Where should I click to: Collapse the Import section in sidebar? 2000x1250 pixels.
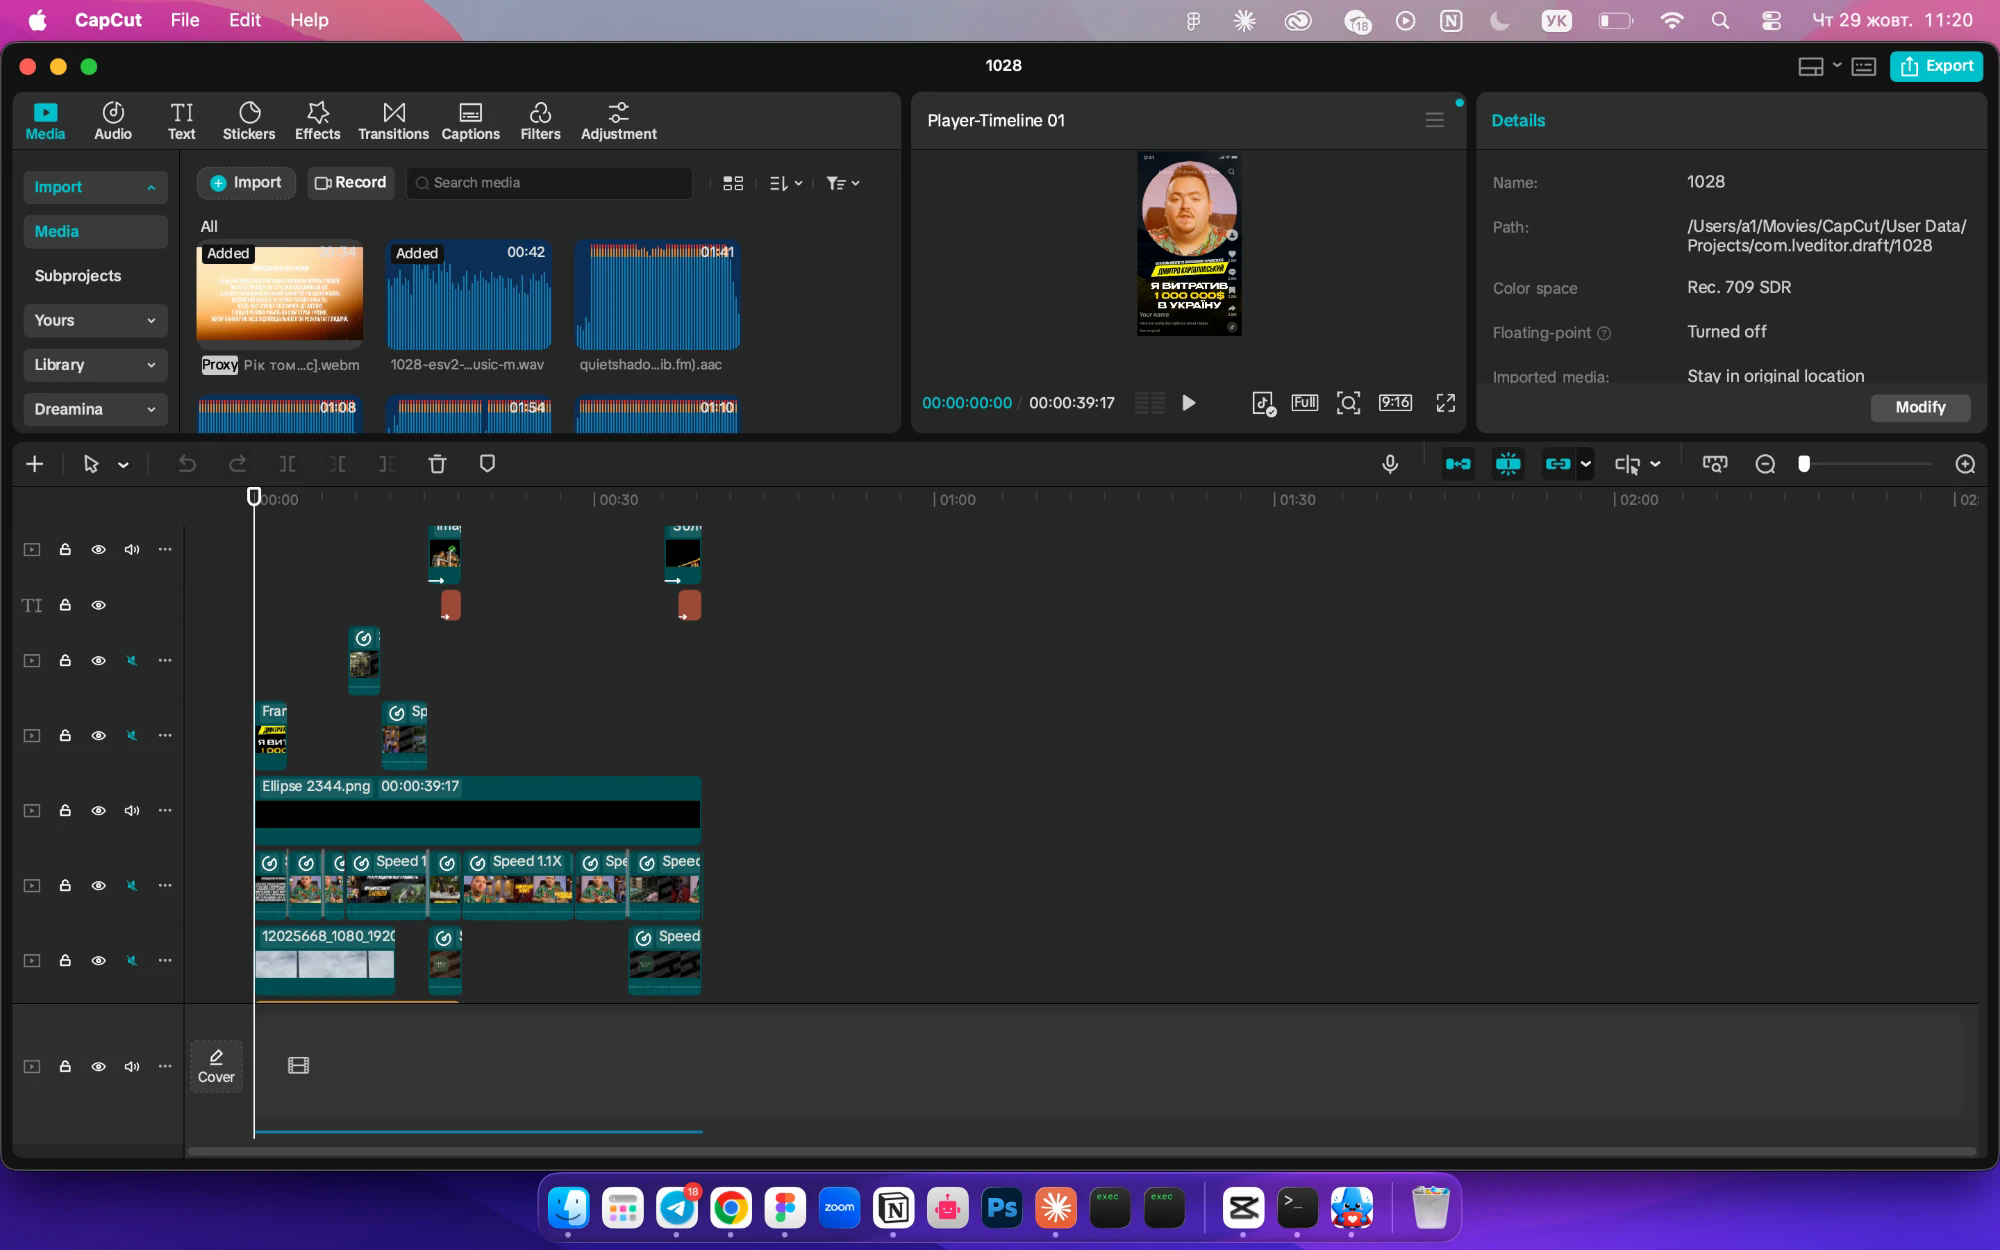coord(95,187)
